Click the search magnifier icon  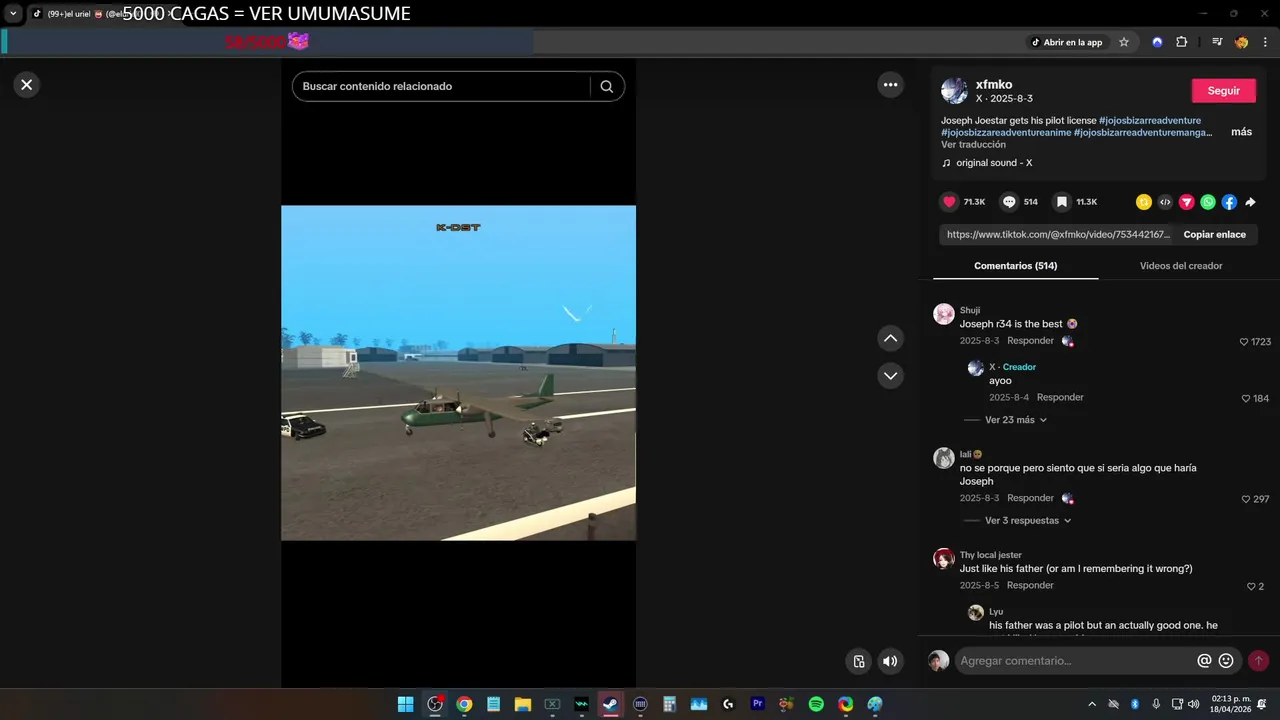[606, 86]
